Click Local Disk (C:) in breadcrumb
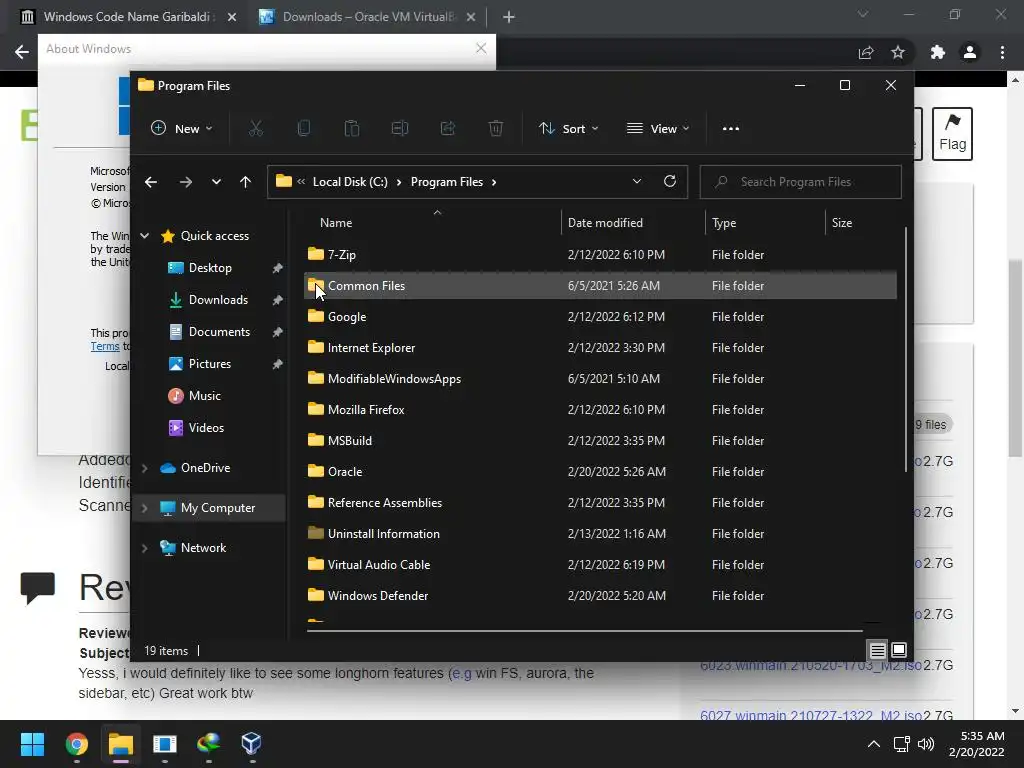The image size is (1024, 768). 350,182
